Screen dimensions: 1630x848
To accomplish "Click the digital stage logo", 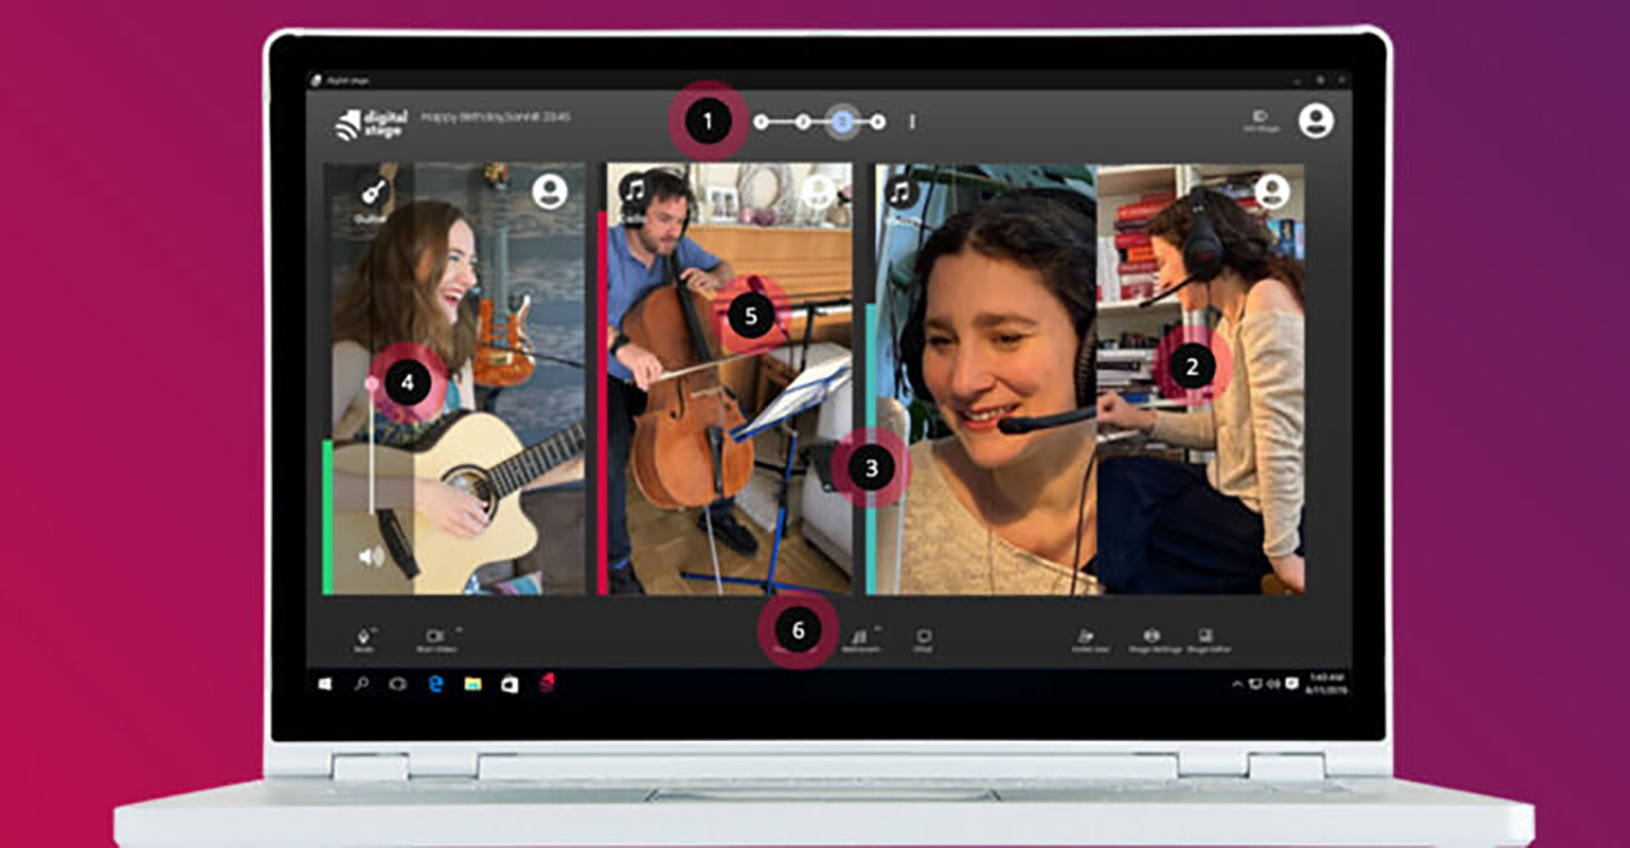I will click(372, 124).
